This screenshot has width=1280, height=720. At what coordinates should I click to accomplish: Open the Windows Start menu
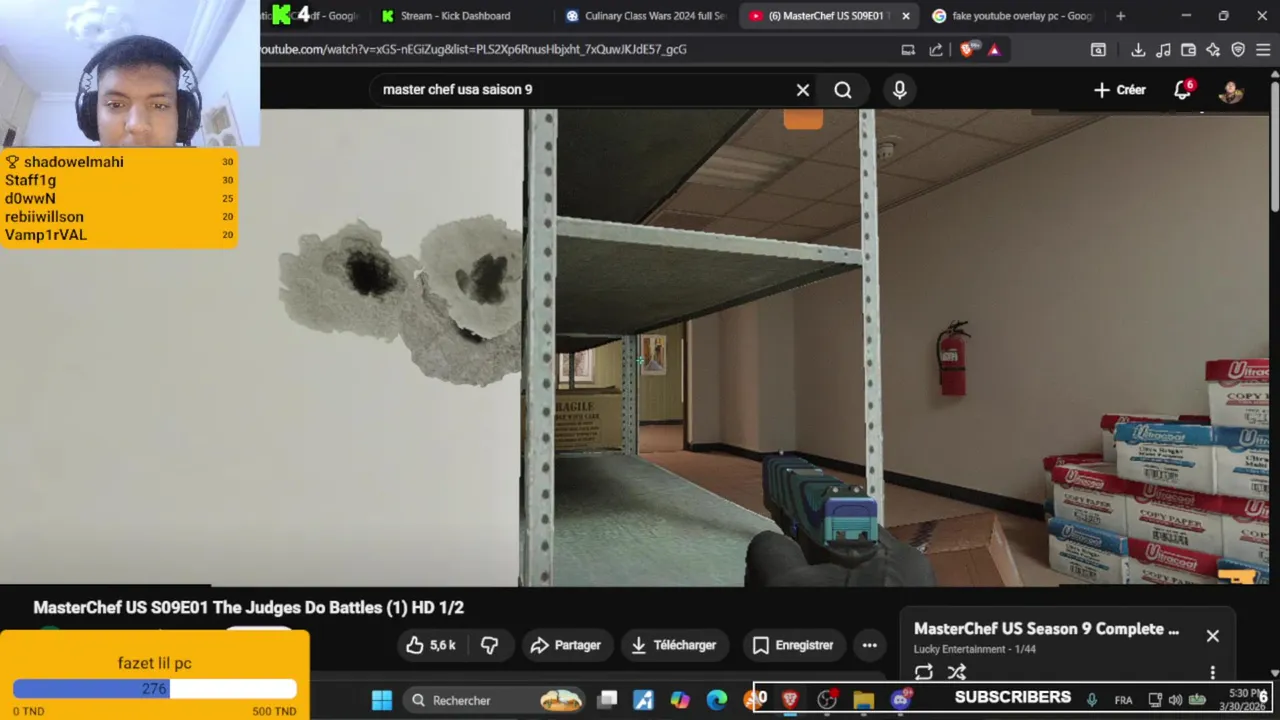pyautogui.click(x=382, y=700)
